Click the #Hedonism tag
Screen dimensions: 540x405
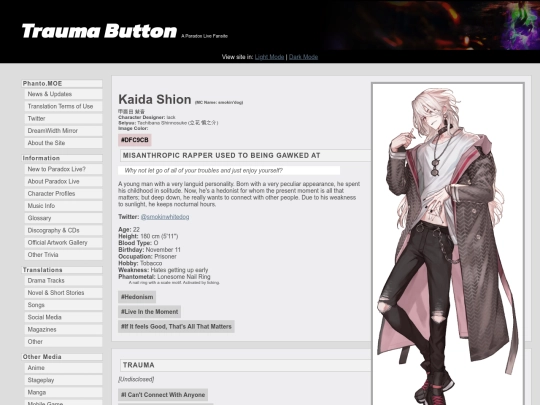[x=137, y=297]
